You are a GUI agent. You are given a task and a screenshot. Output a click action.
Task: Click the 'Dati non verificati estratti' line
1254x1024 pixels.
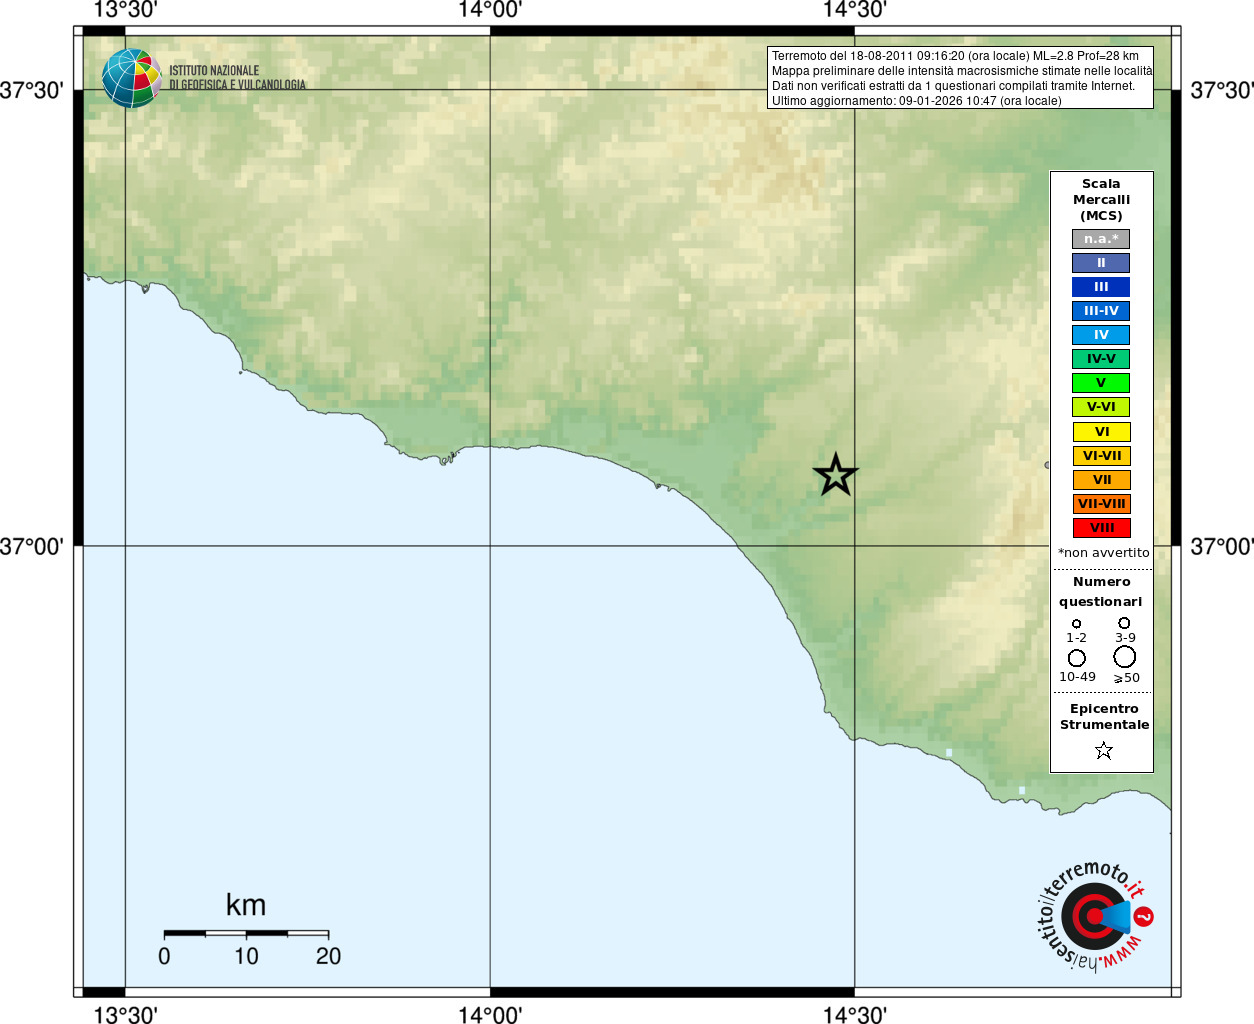[x=953, y=86]
